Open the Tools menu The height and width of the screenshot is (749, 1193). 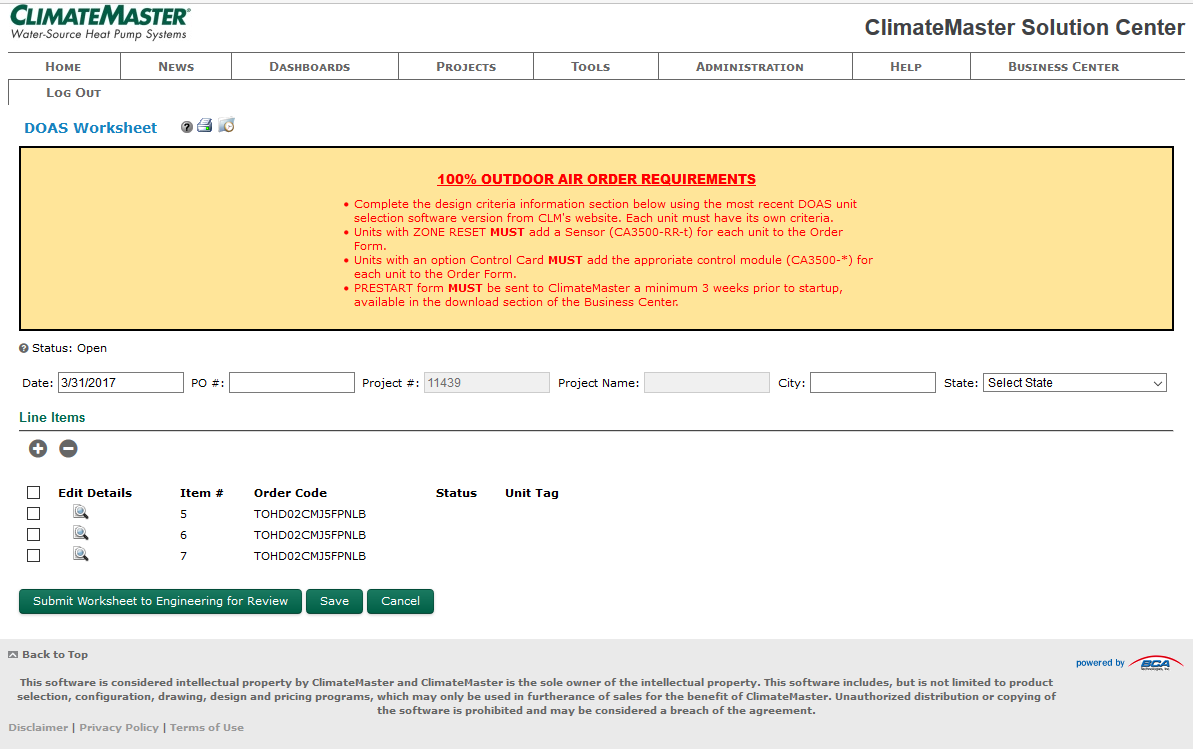[590, 67]
